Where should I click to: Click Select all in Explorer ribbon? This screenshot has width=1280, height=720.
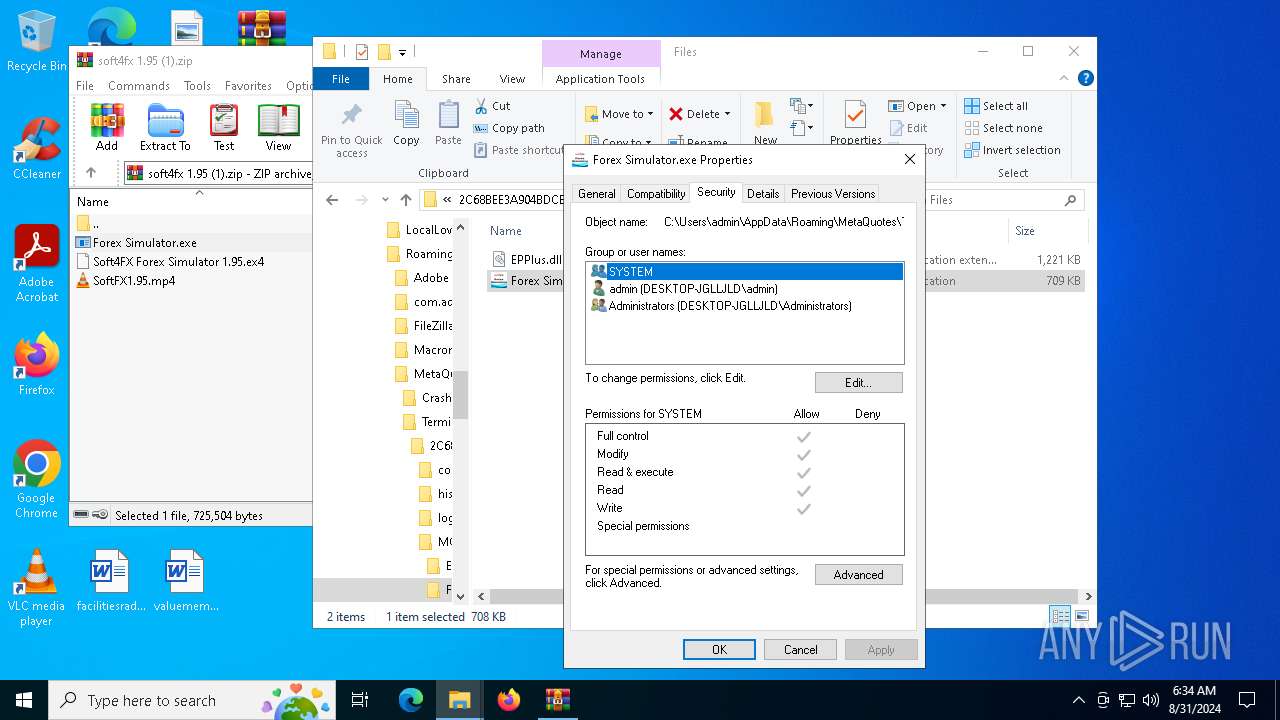click(x=996, y=106)
